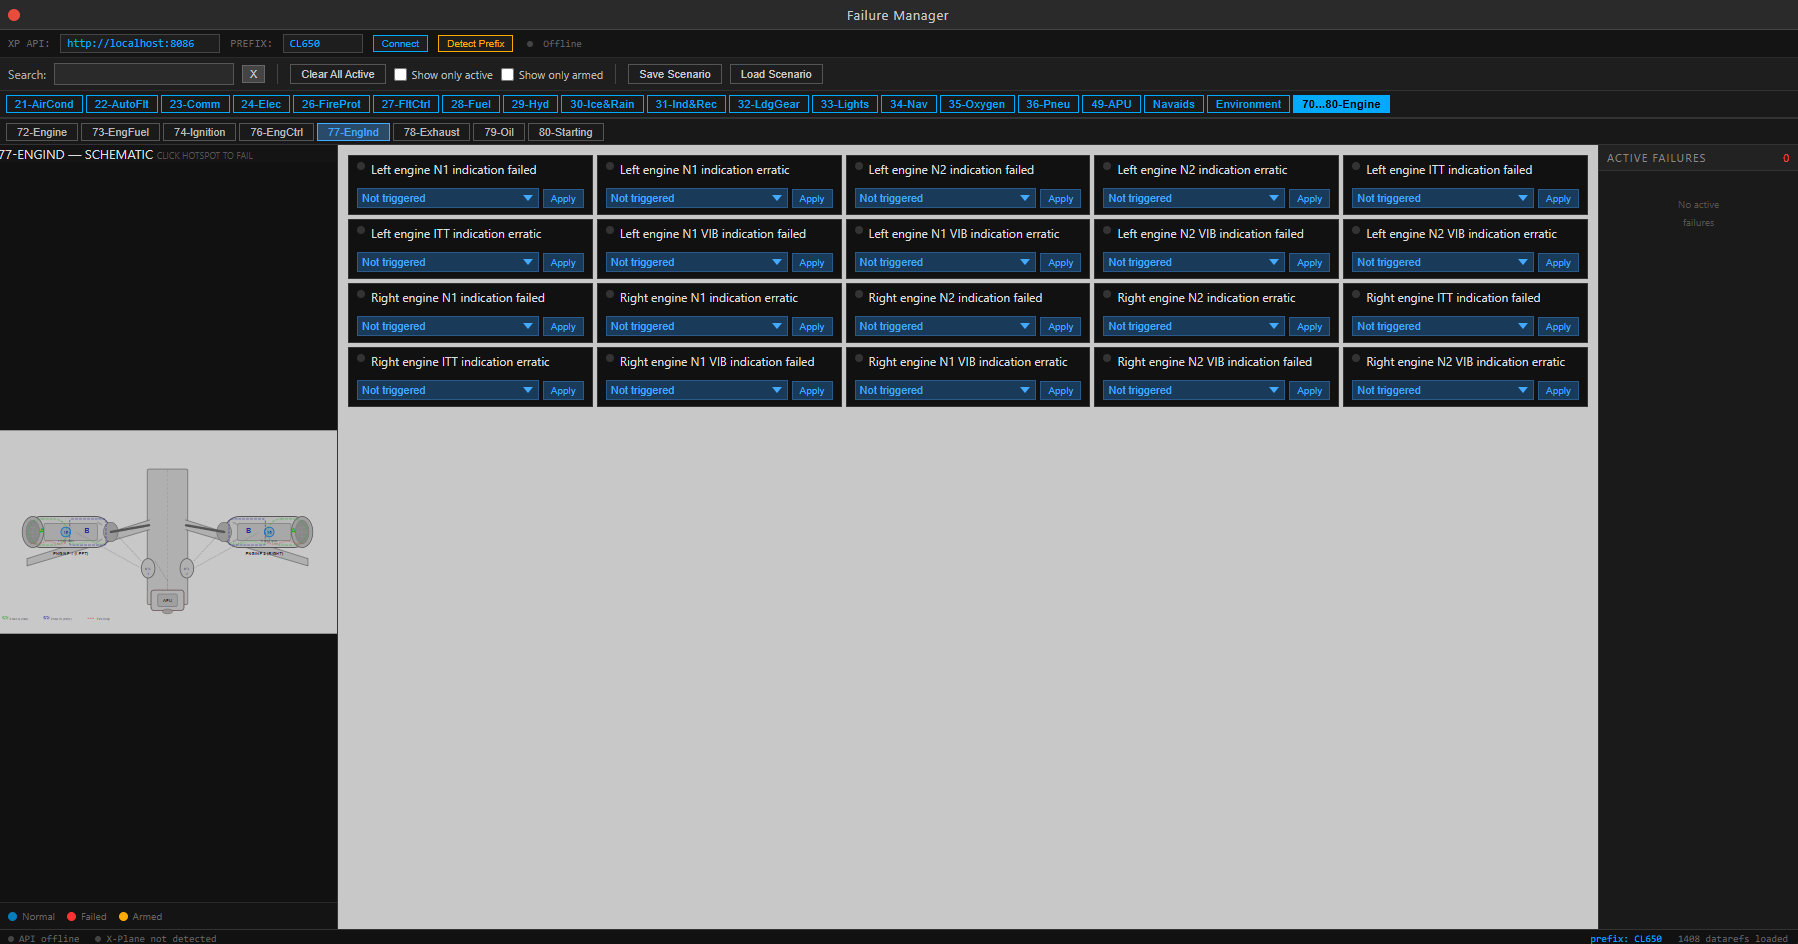Screen dimensions: 1798x944
Task: Expand dropdown for Right engine N2 VIB indication failed
Action: tap(1193, 390)
